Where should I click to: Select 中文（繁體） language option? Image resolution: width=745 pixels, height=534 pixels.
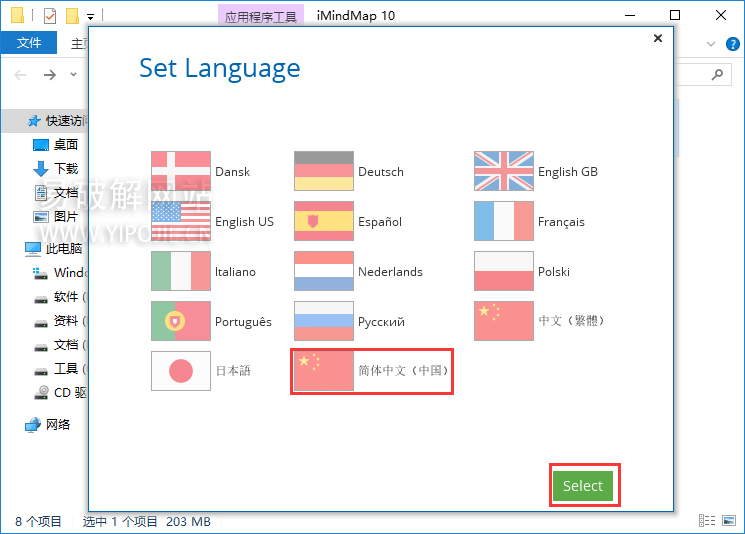(540, 321)
